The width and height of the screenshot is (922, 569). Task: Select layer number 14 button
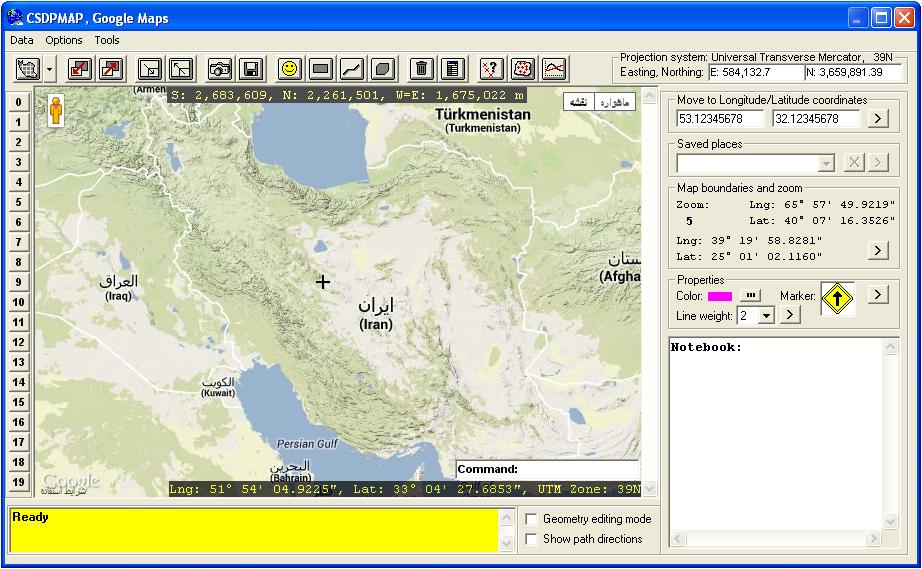[19, 382]
